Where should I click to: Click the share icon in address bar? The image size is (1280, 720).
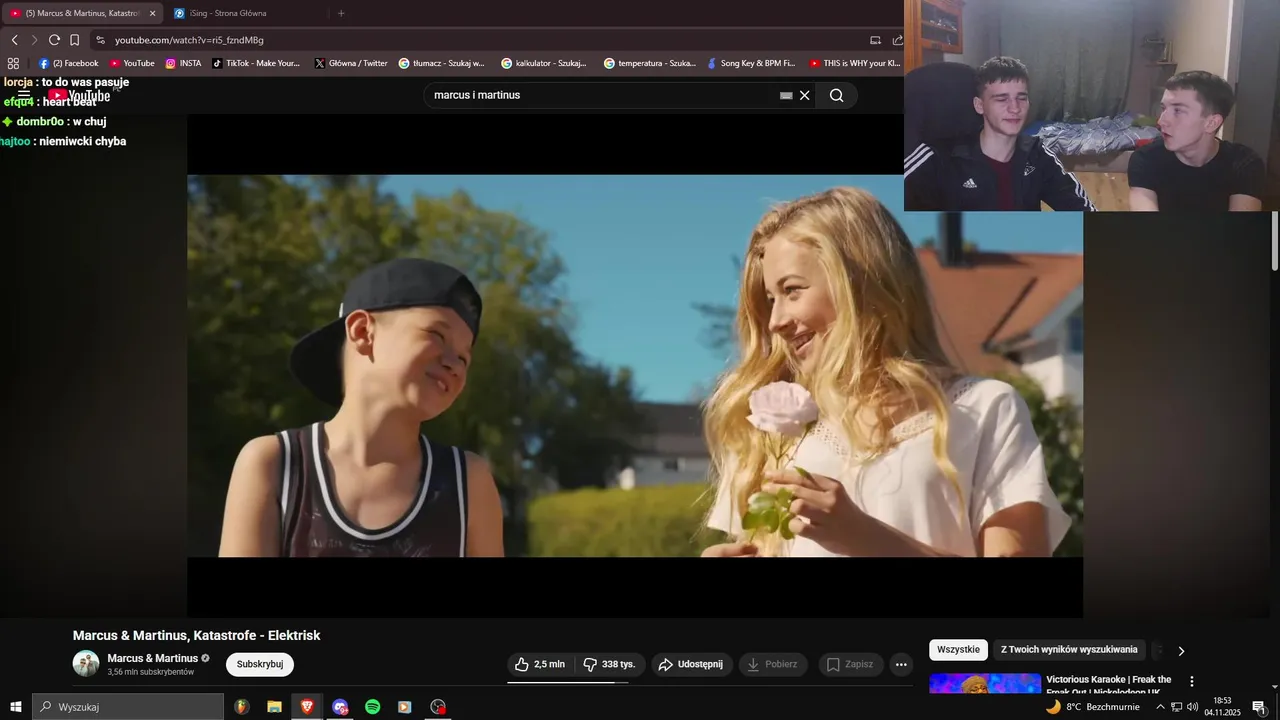click(897, 40)
